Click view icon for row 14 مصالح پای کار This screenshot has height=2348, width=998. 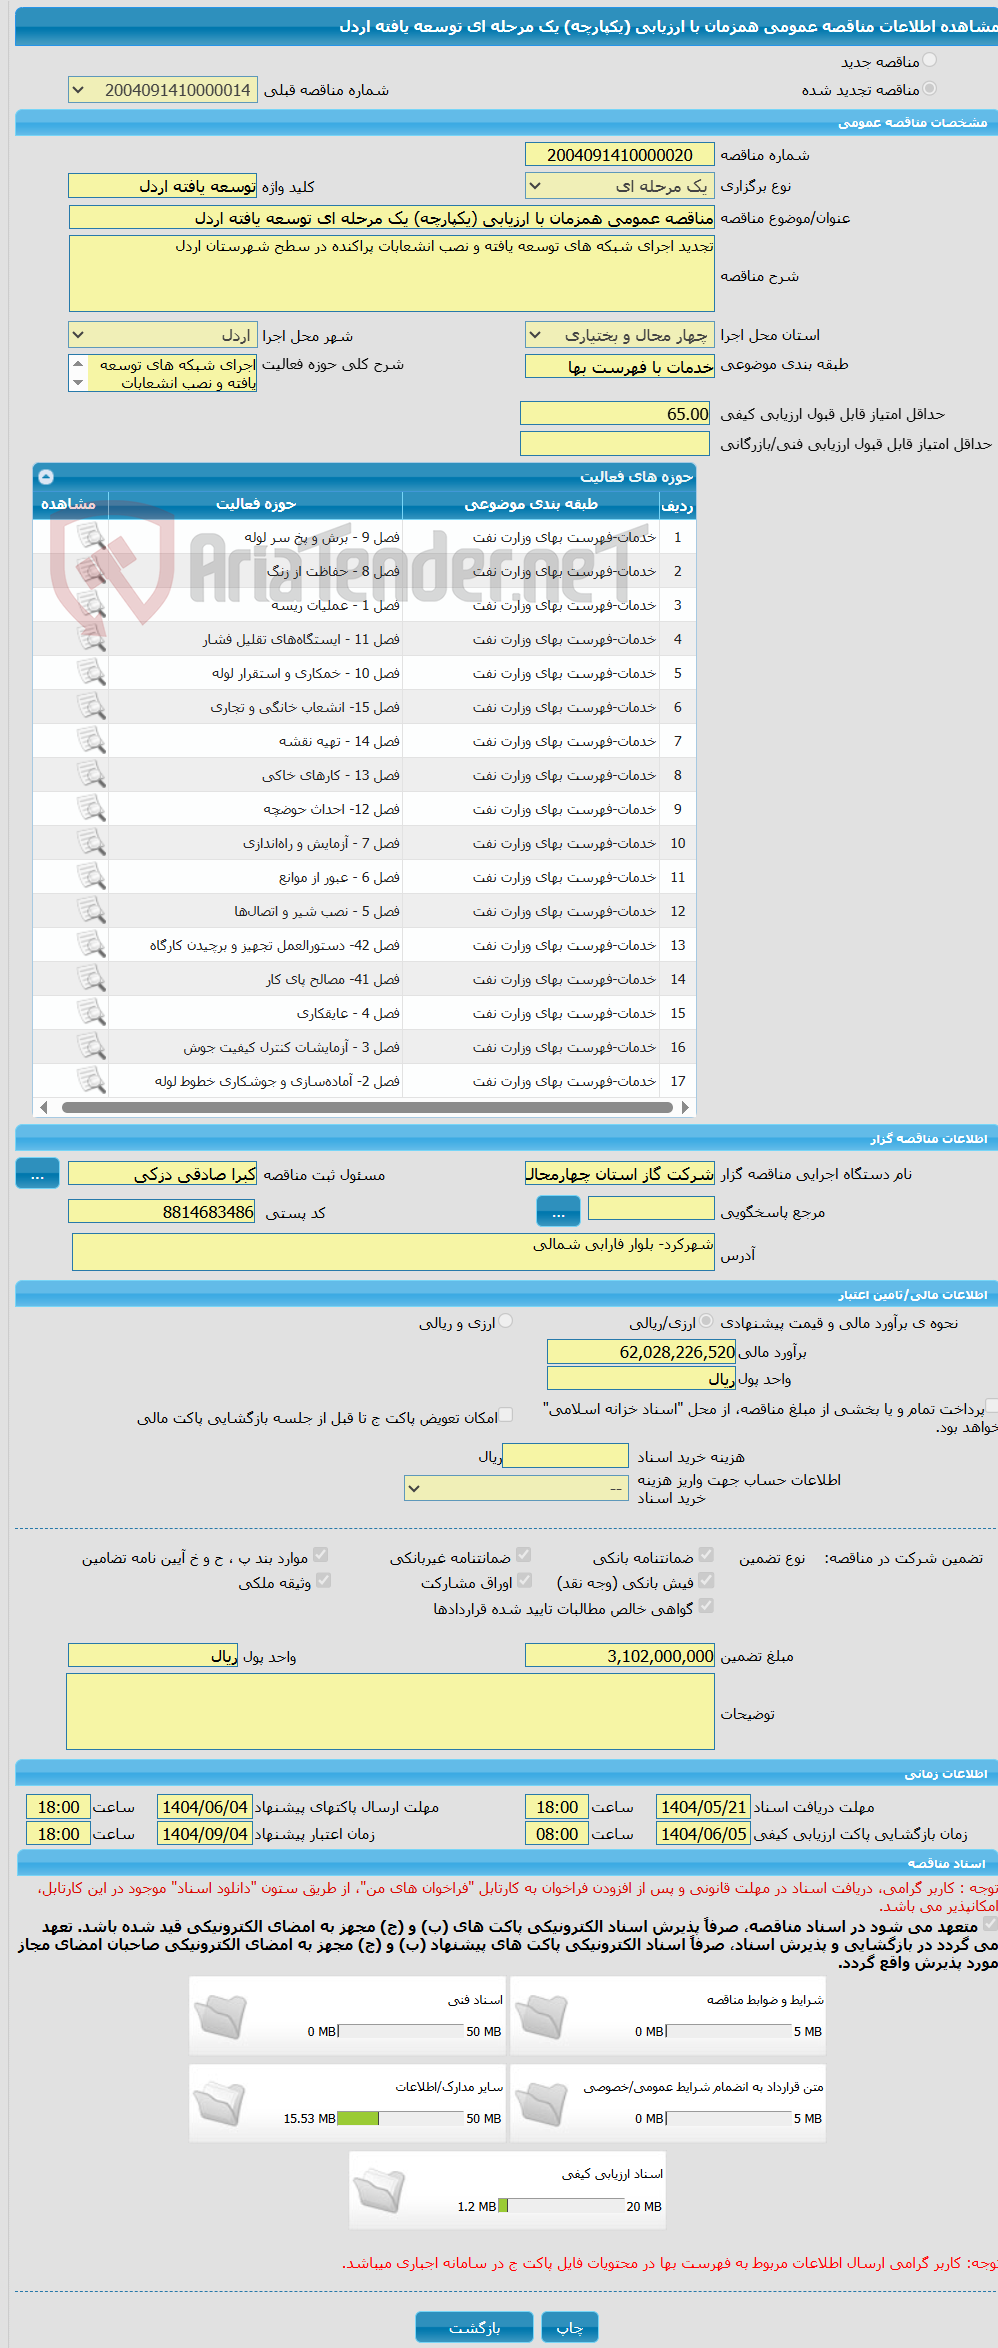pyautogui.click(x=91, y=979)
